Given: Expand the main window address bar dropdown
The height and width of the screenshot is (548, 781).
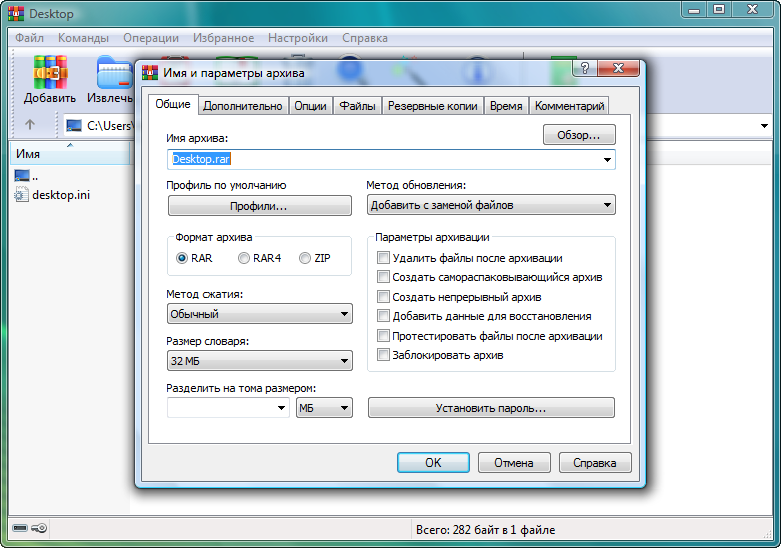Looking at the screenshot, I should (x=764, y=126).
